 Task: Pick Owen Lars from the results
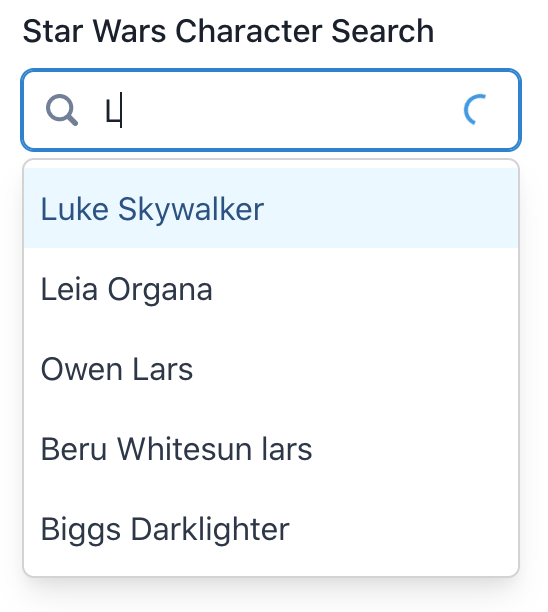click(x=271, y=369)
